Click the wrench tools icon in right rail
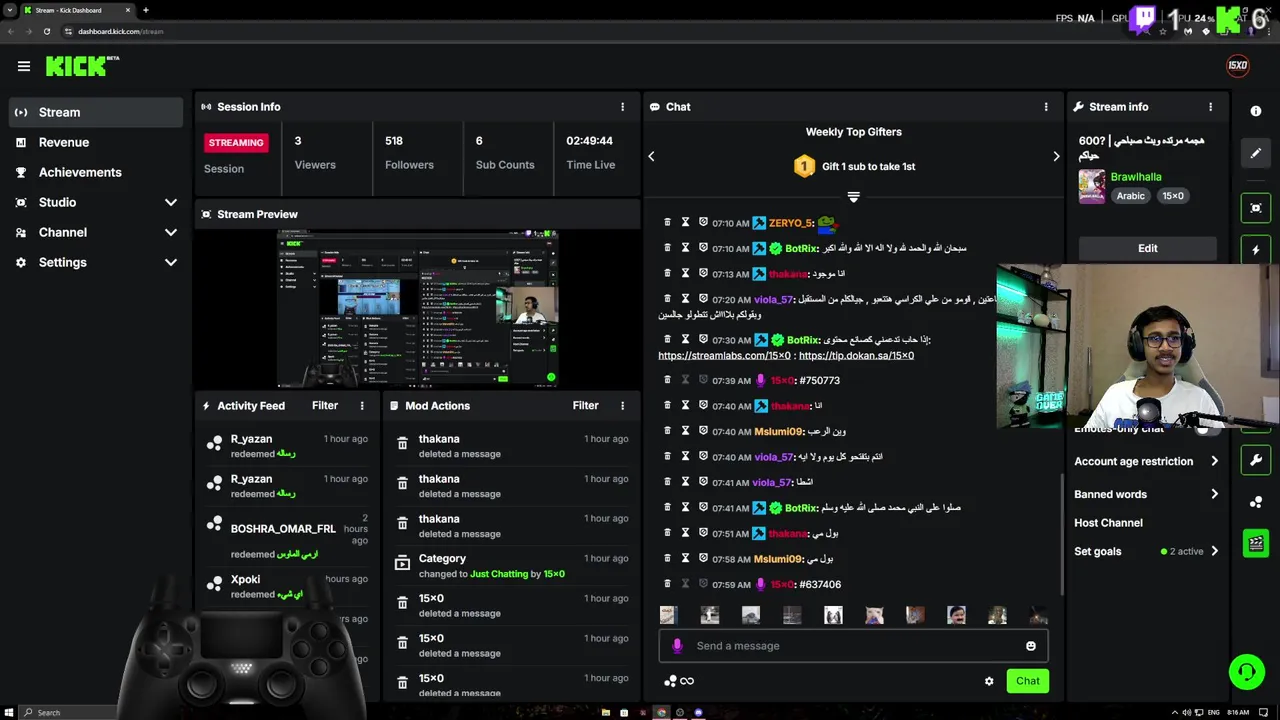The image size is (1280, 720). (x=1256, y=460)
